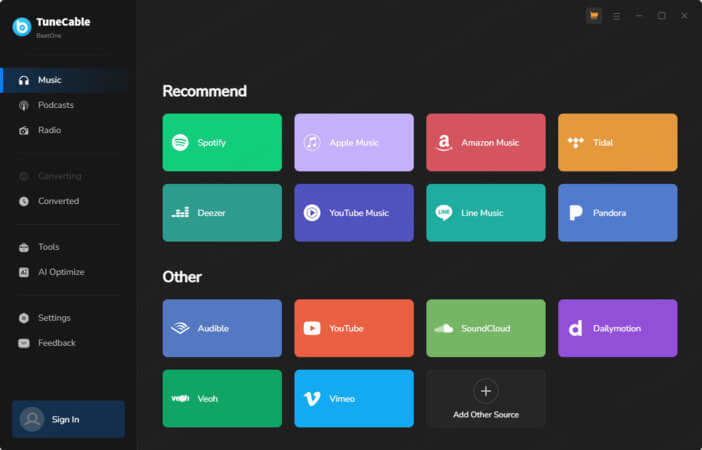Click the Vimeo logo icon
Screen dimensions: 702x450
pos(312,398)
